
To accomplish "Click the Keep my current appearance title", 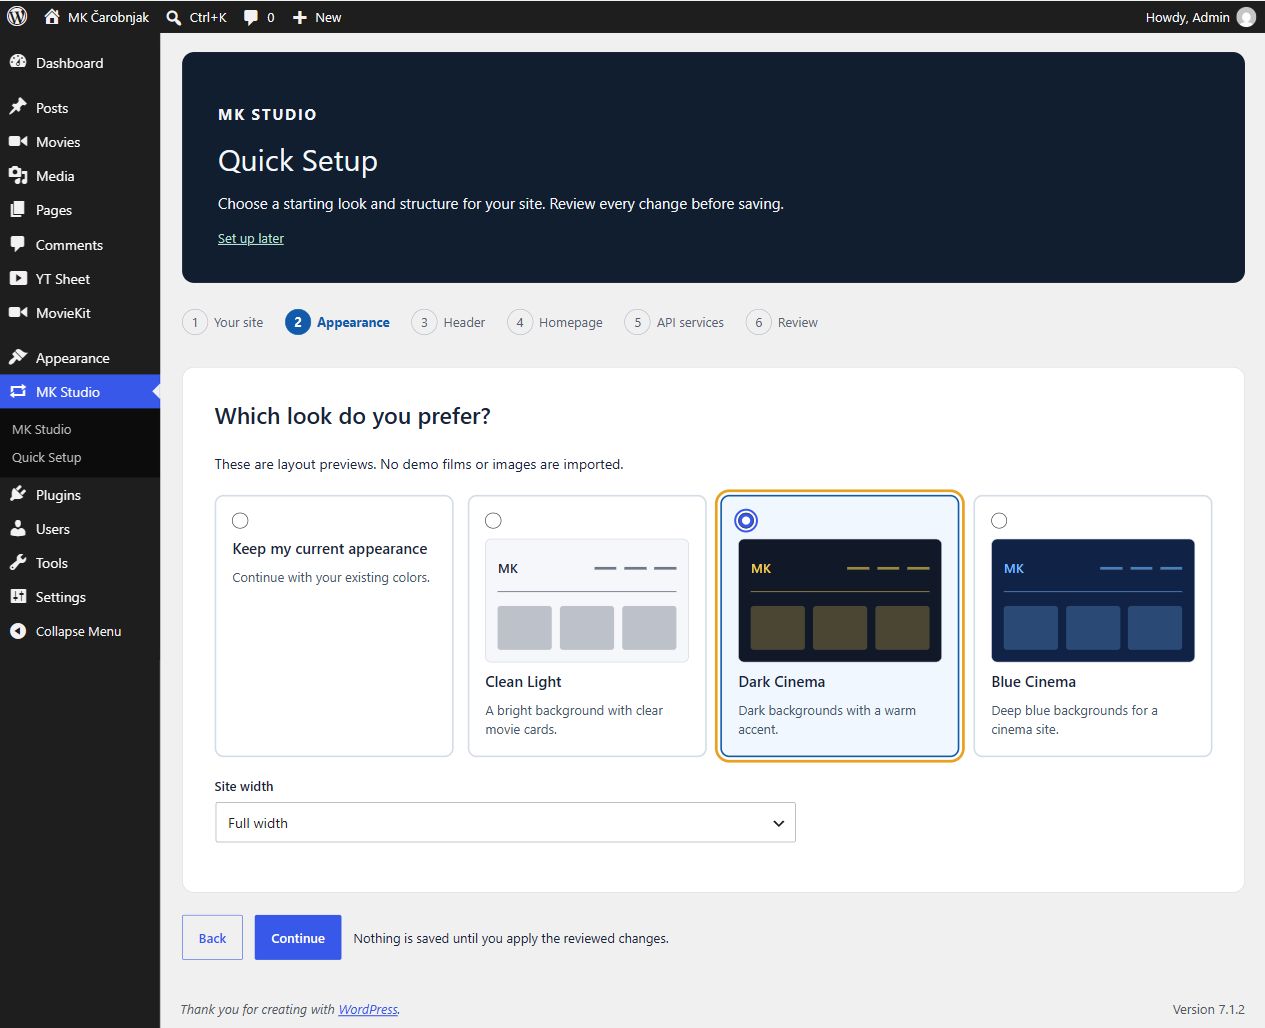I will [330, 549].
